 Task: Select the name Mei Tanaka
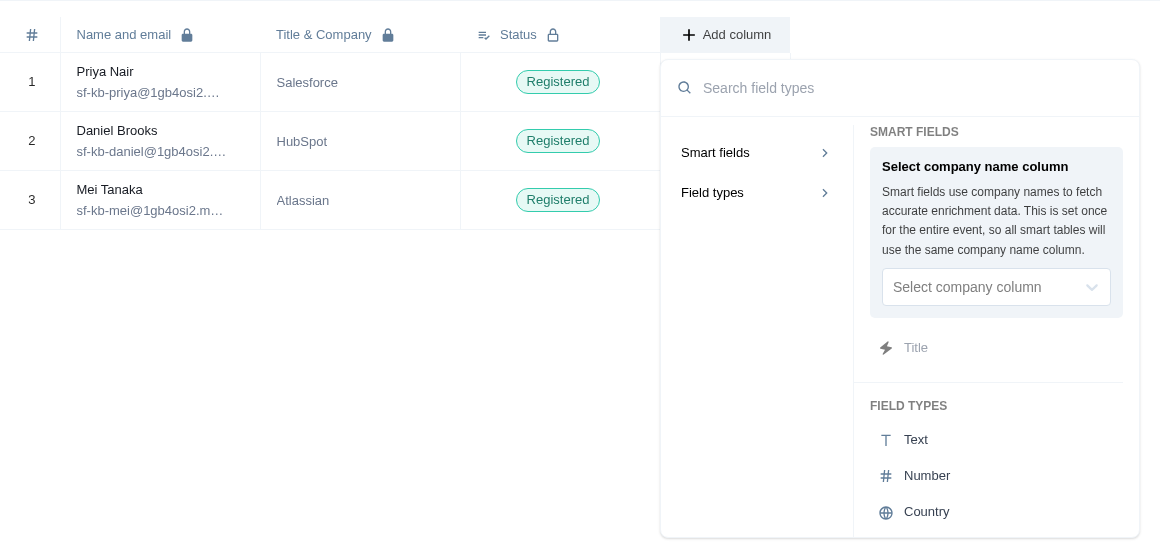tap(109, 190)
